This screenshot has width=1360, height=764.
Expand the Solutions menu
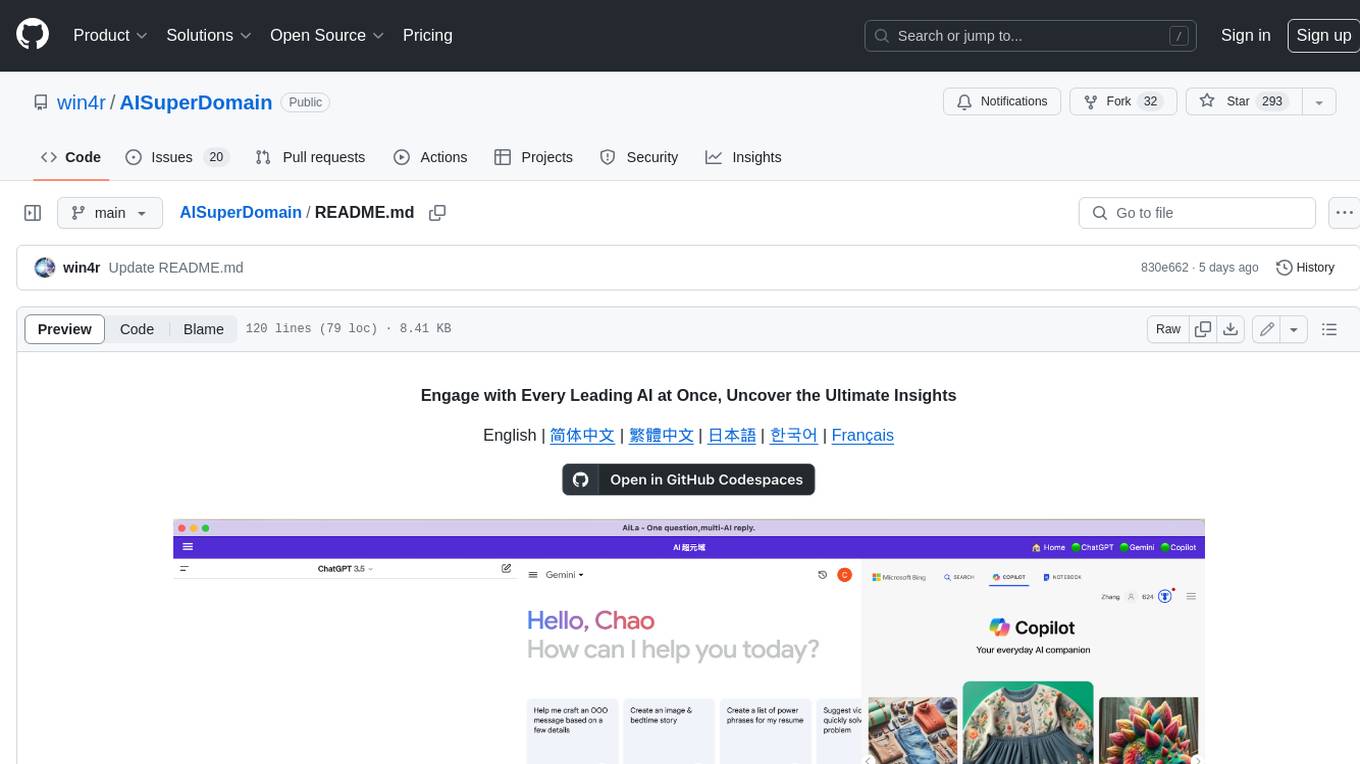(209, 35)
